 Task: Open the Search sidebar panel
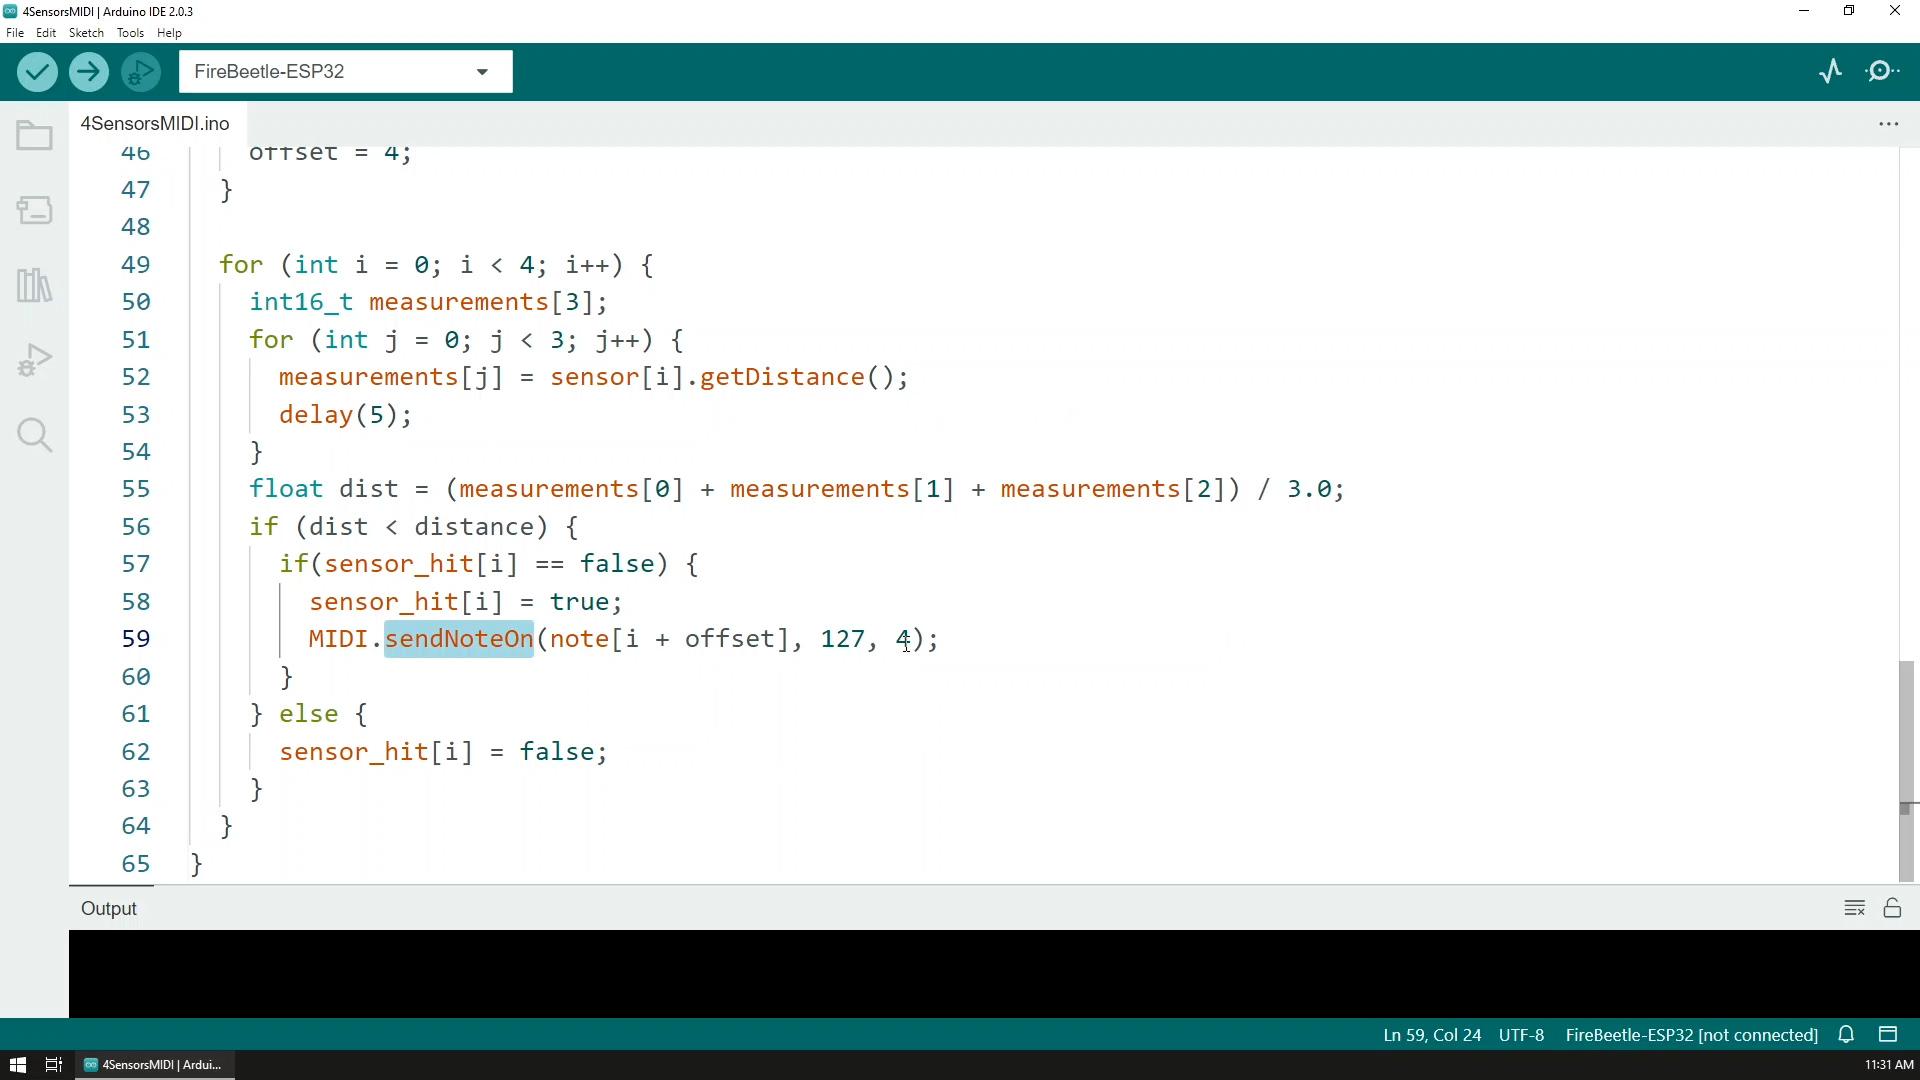(35, 435)
